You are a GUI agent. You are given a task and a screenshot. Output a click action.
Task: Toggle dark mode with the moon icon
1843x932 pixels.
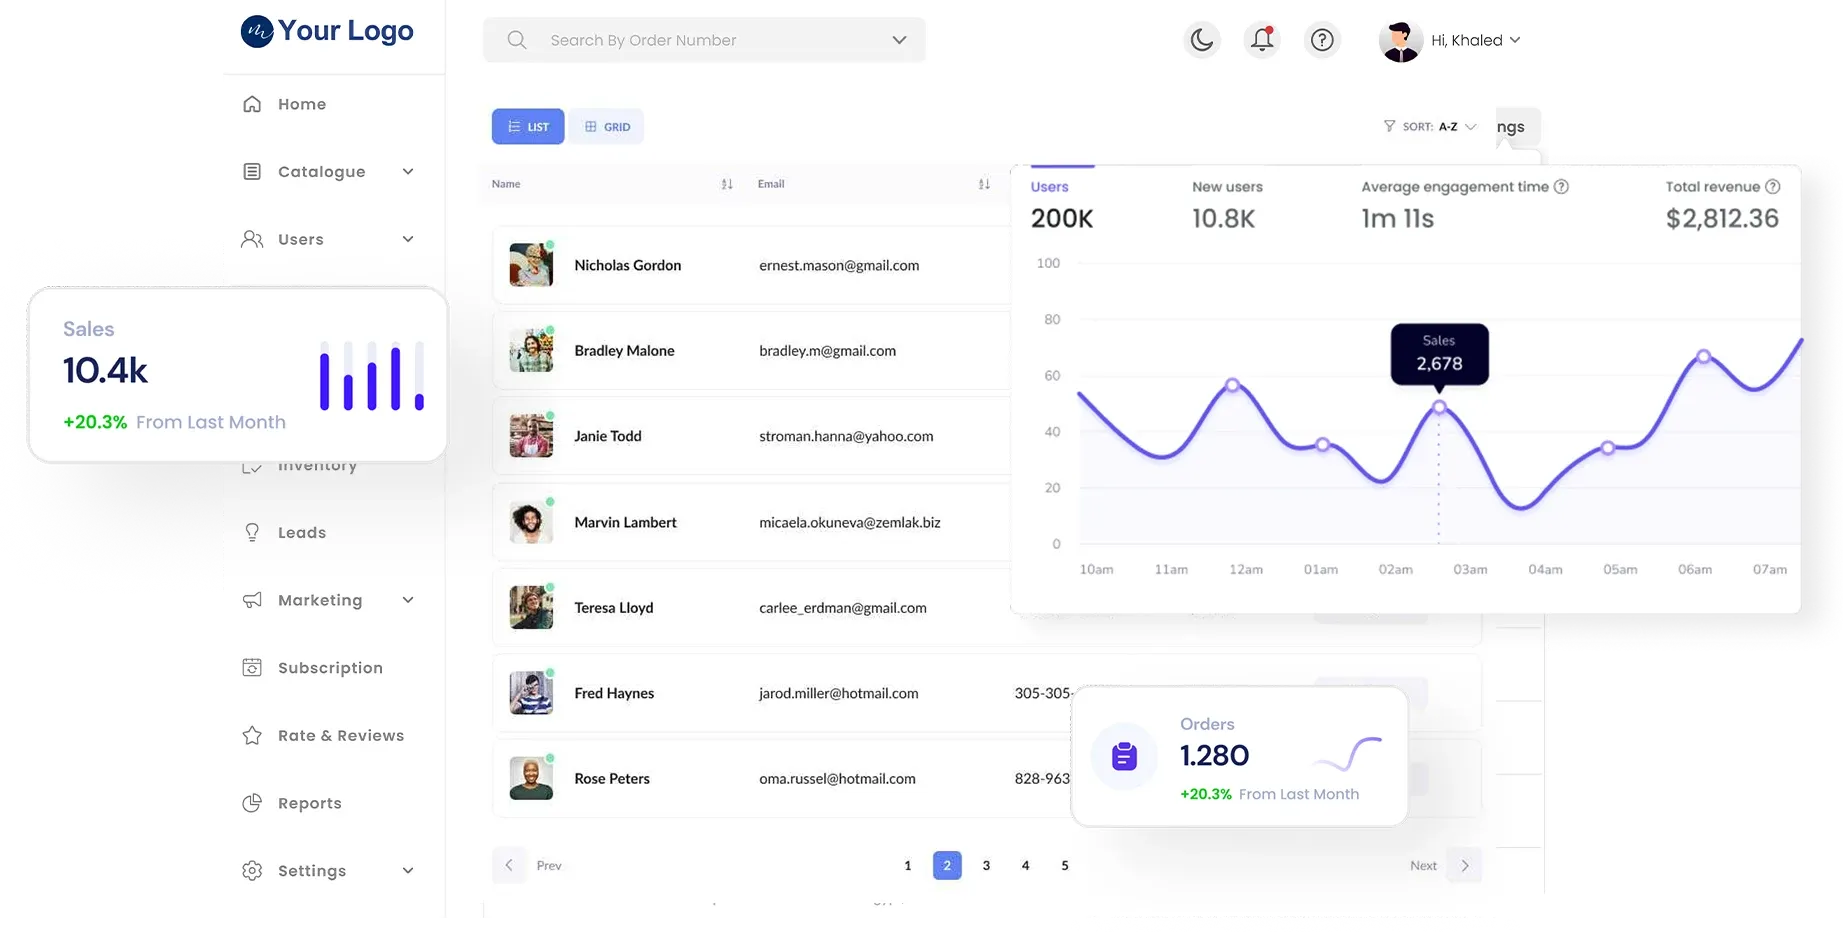1201,40
